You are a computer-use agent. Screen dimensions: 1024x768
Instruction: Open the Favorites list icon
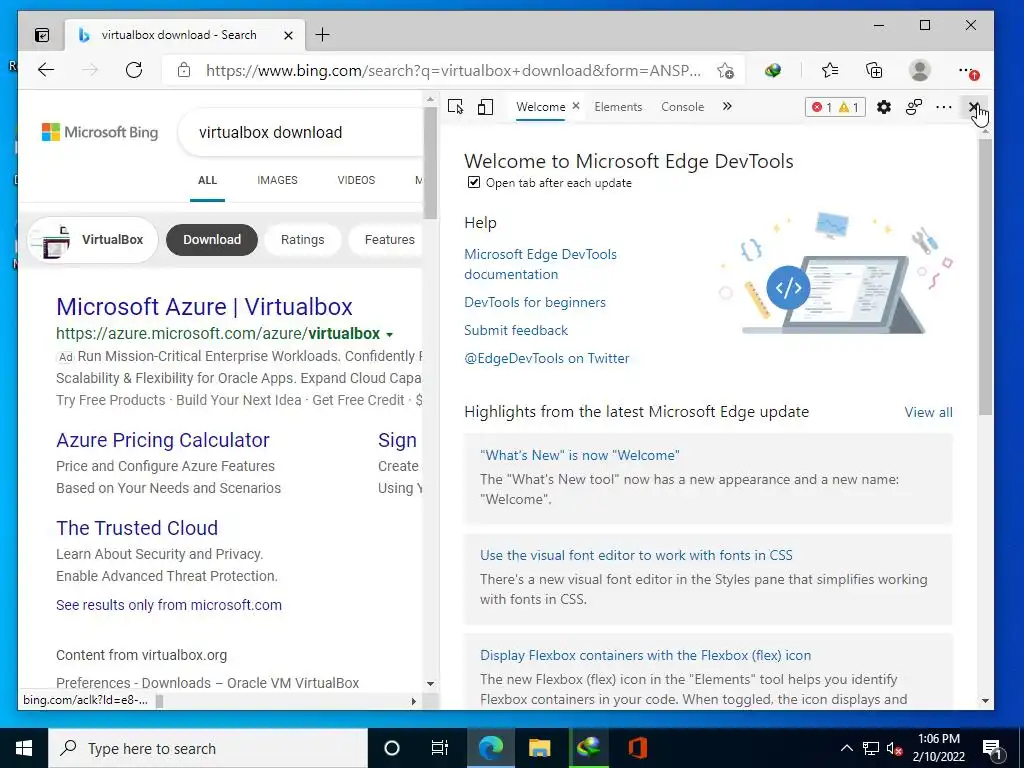[x=830, y=70]
